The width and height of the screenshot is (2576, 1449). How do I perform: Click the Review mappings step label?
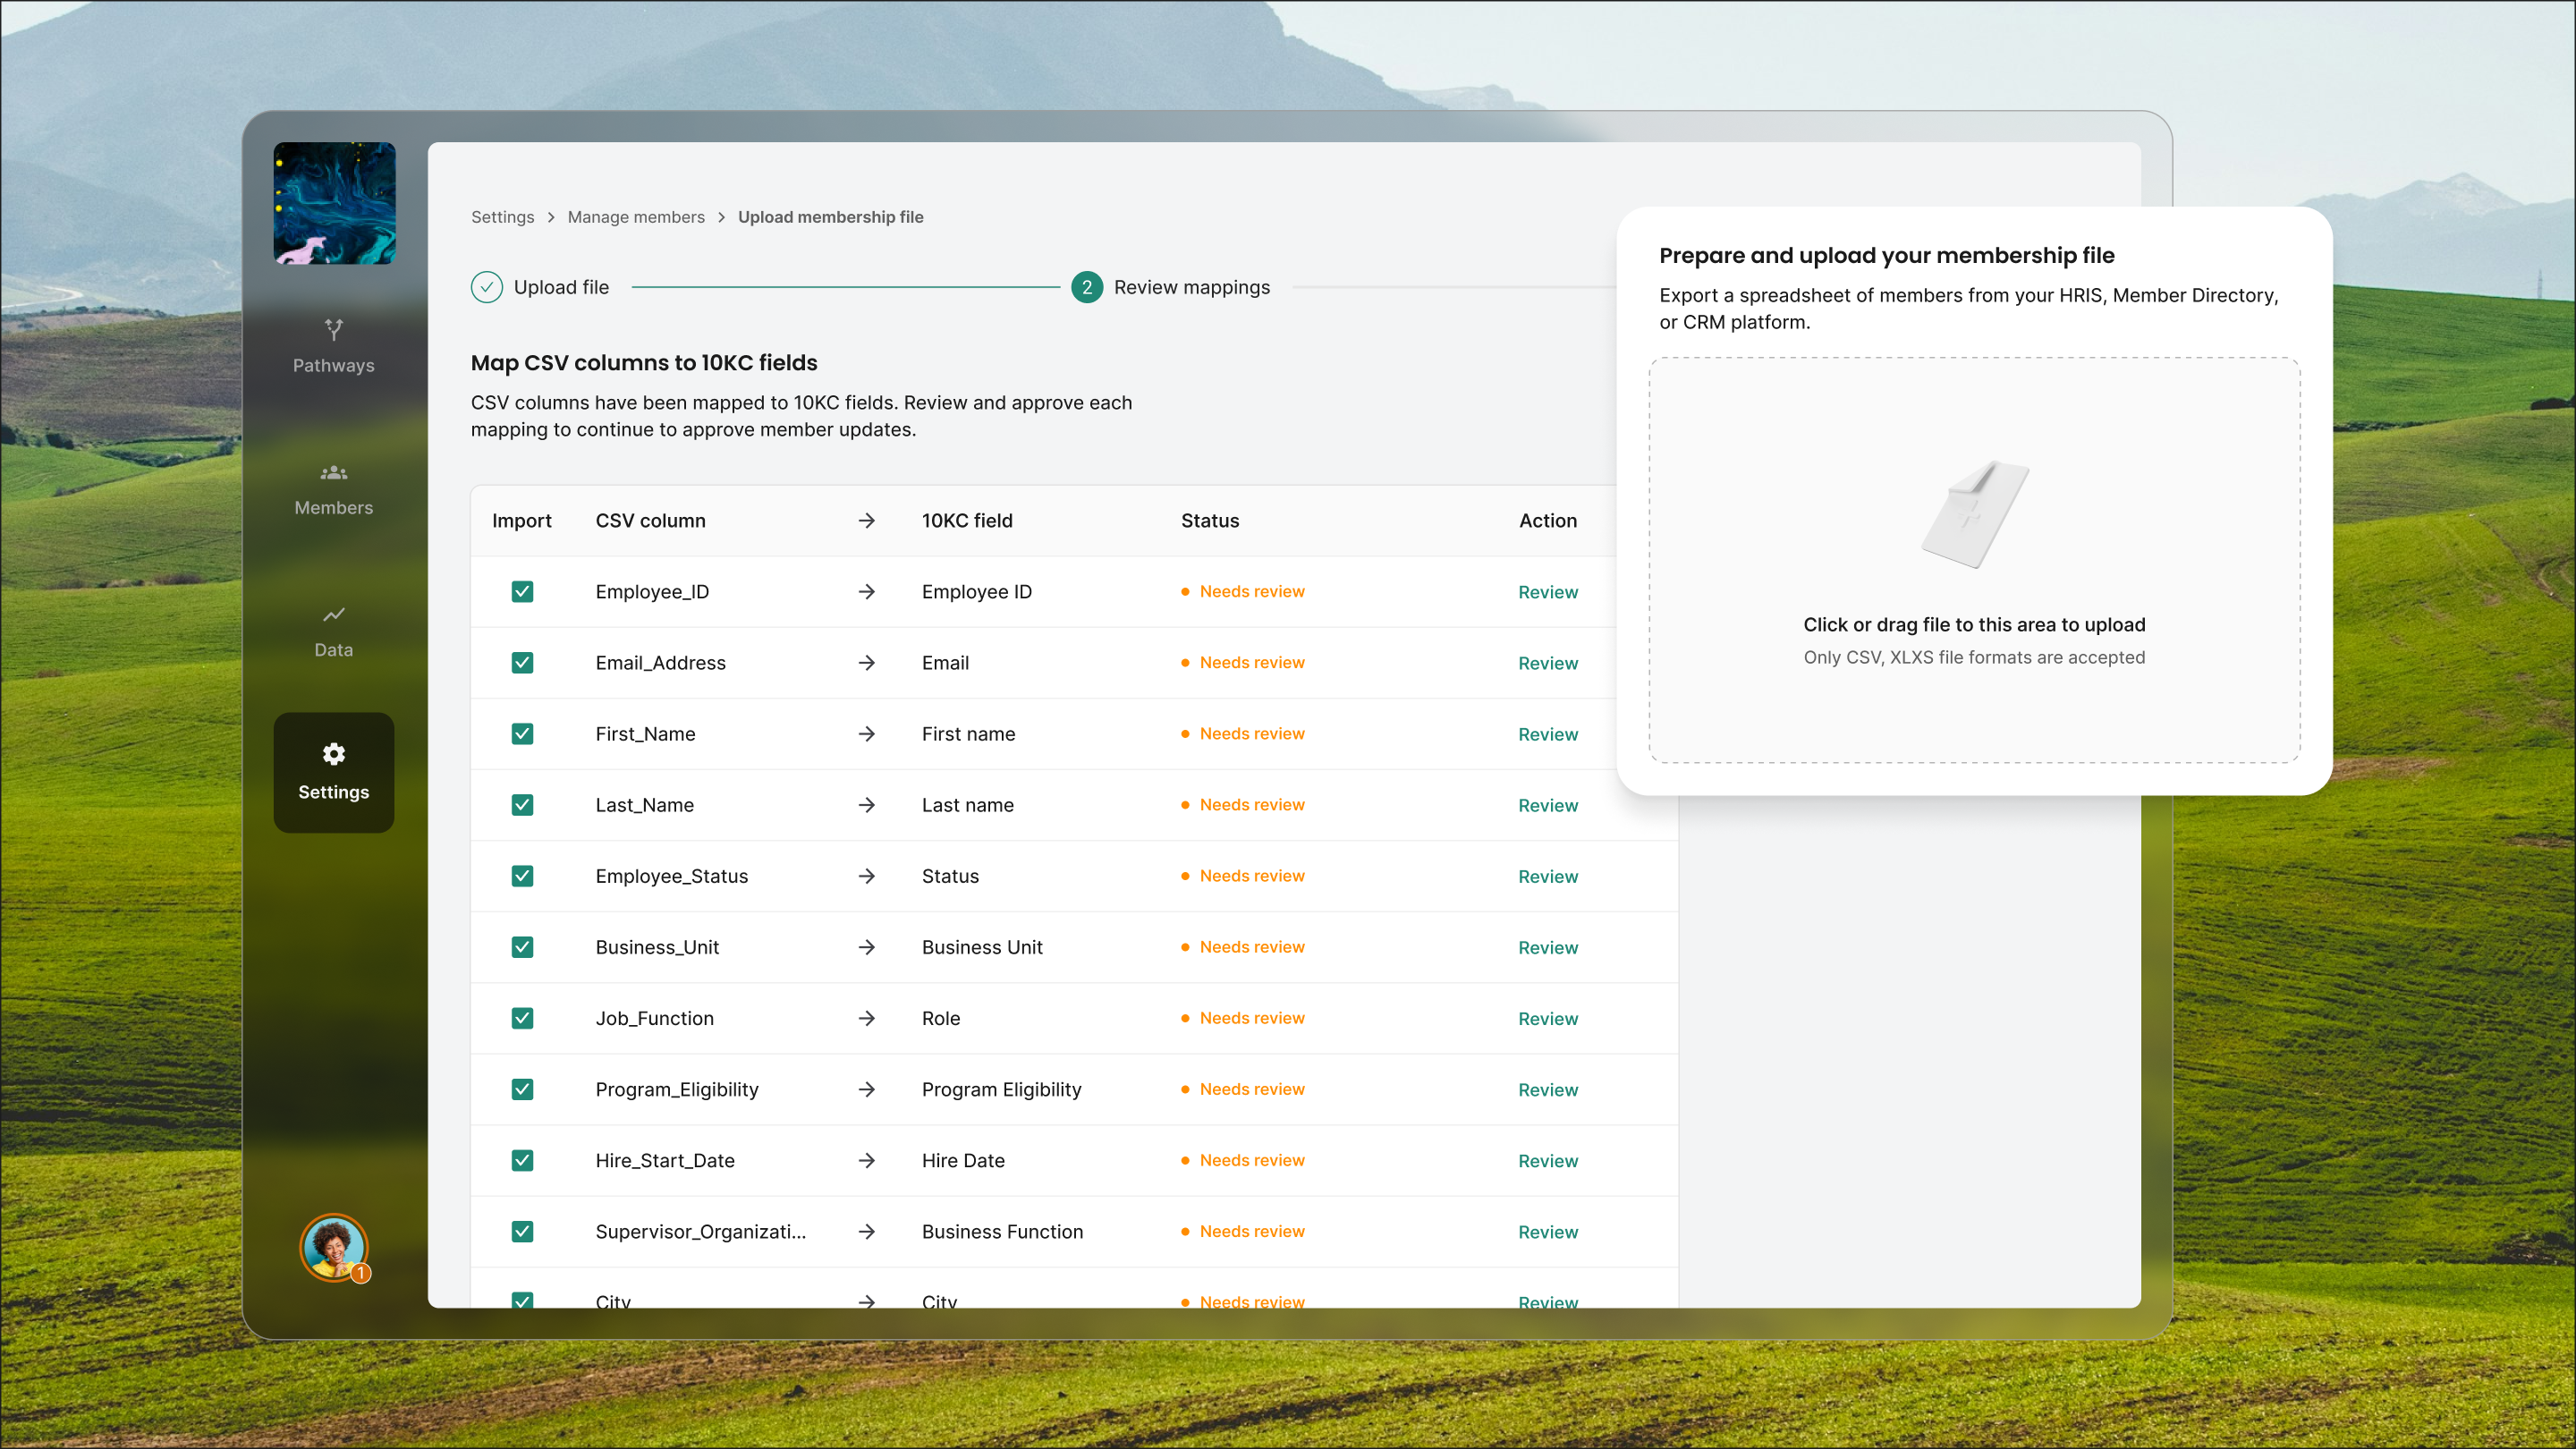coord(1192,287)
